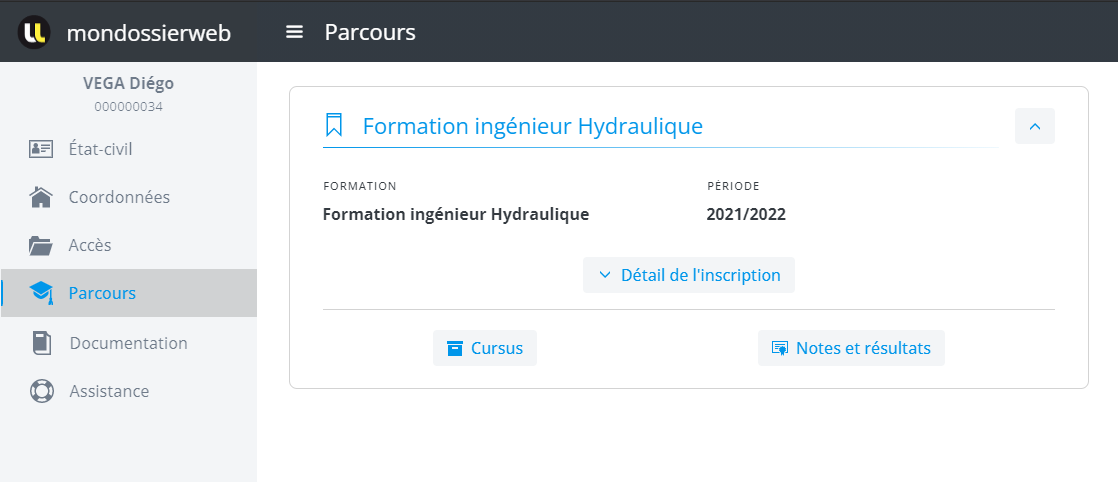Image resolution: width=1118 pixels, height=482 pixels.
Task: Select Assistance in the sidebar
Action: 109,391
